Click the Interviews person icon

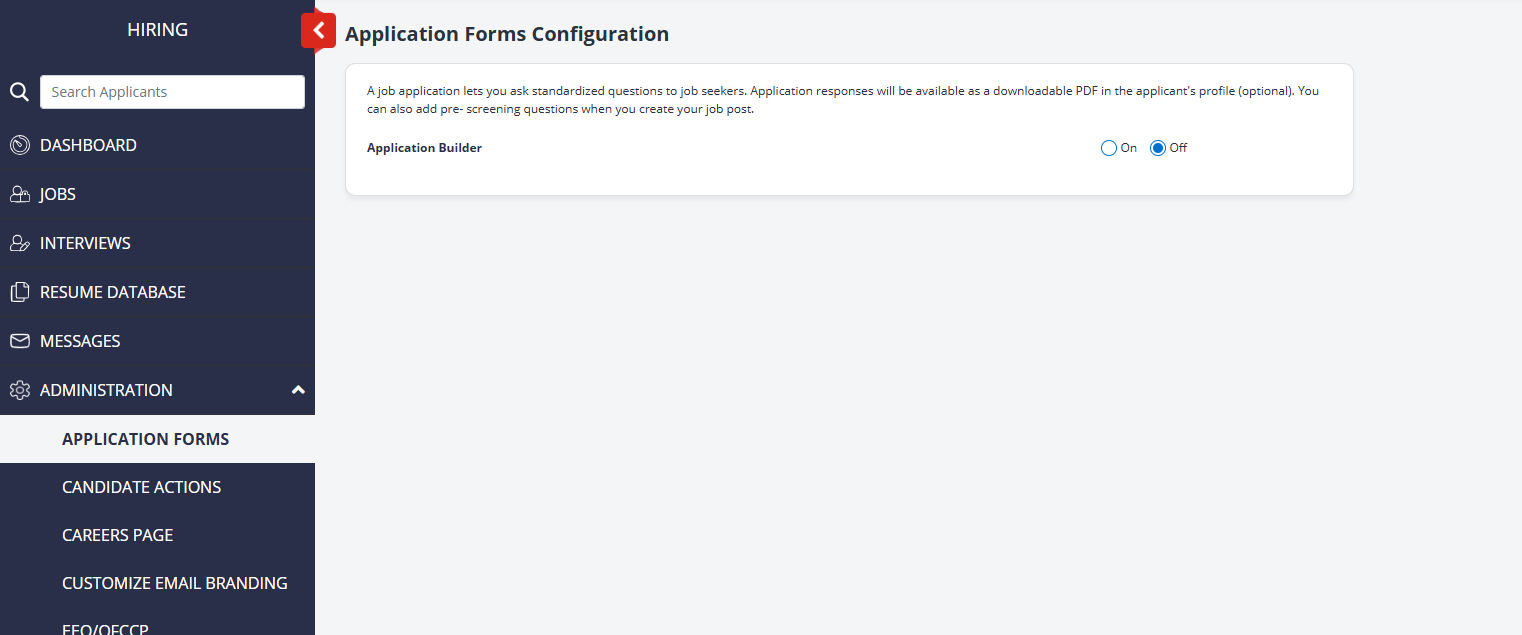coord(19,243)
